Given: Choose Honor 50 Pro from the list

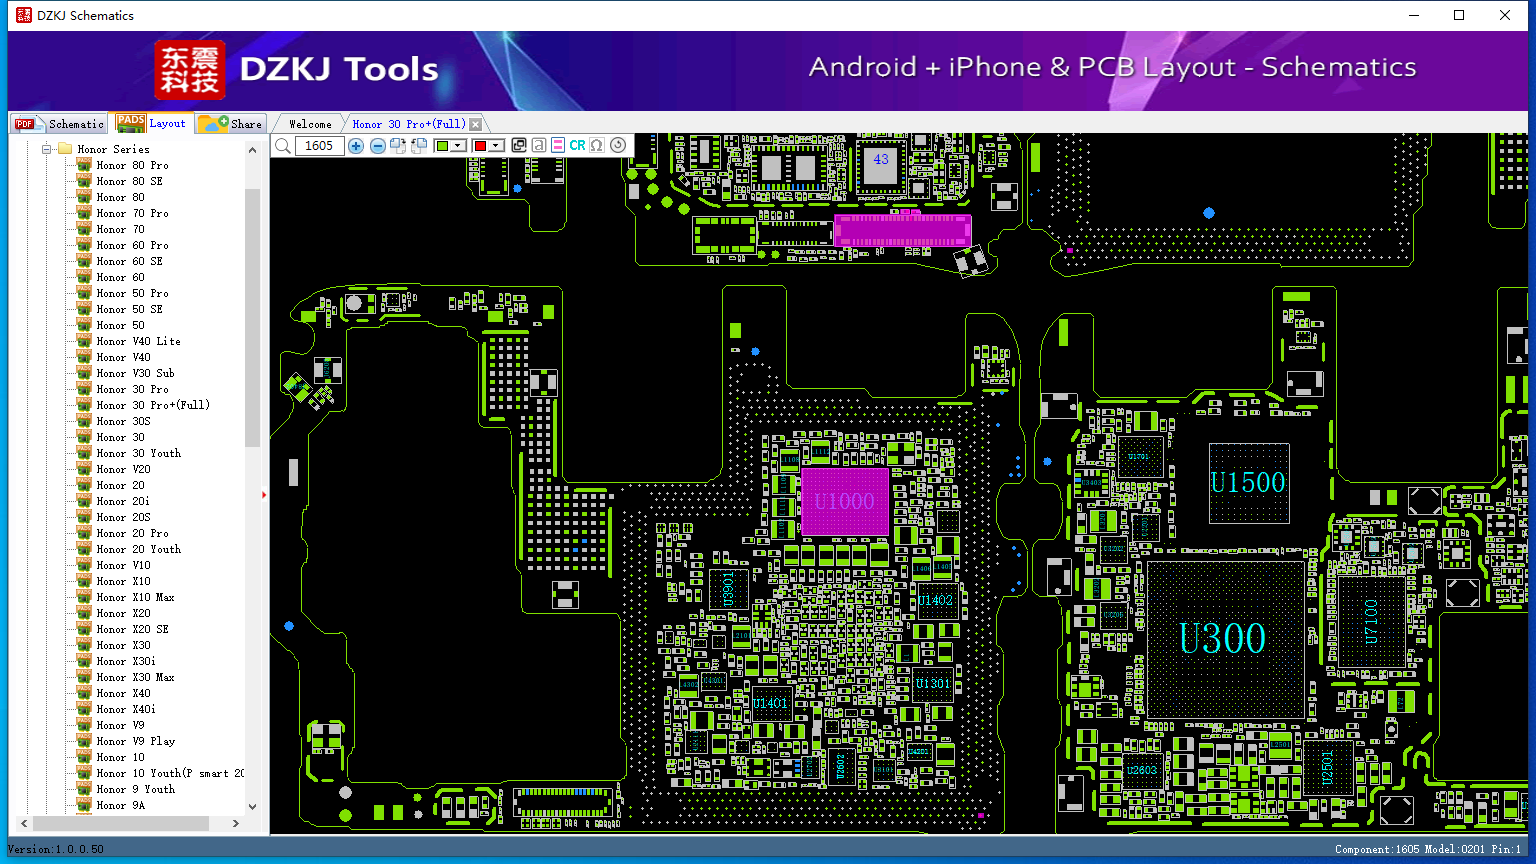Looking at the screenshot, I should click(x=132, y=293).
